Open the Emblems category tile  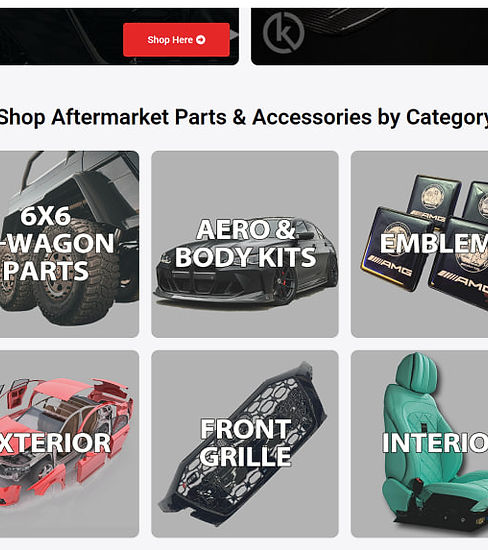420,244
